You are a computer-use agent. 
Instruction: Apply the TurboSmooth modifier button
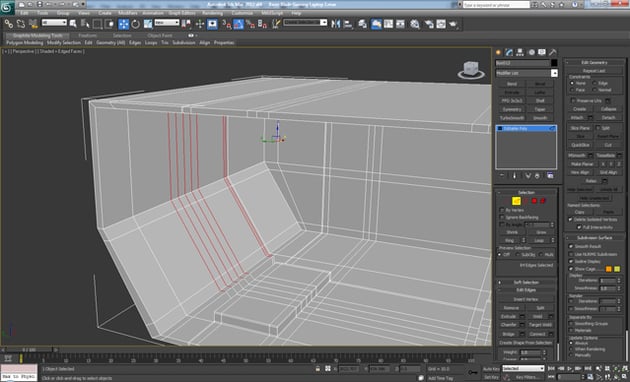click(511, 118)
